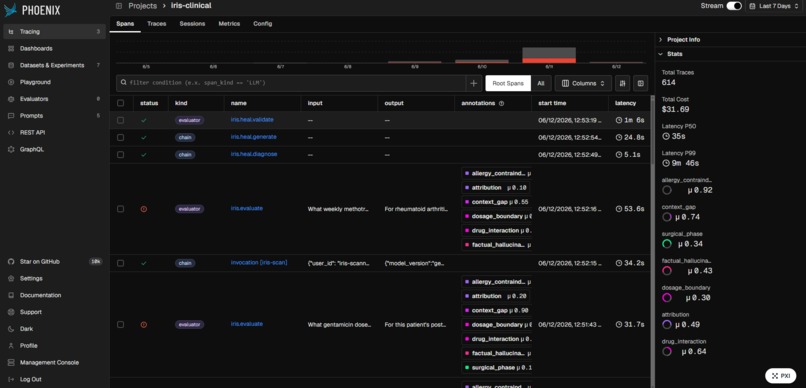This screenshot has height=388, width=806.
Task: Open Settings in the sidebar
Action: point(54,279)
